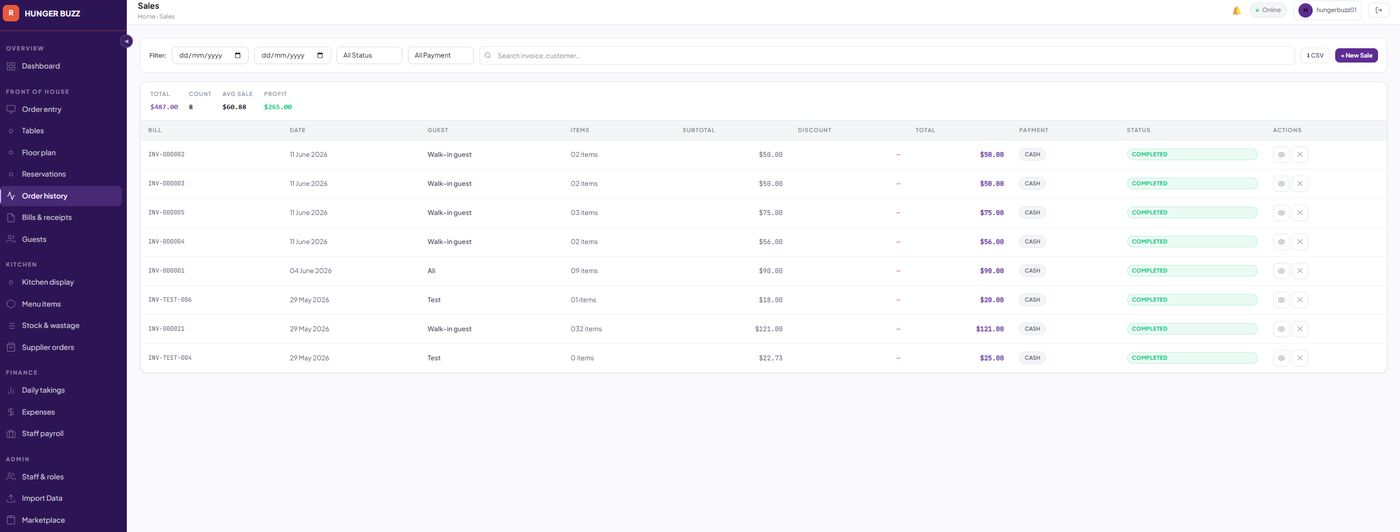
Task: Click the DATE column header
Action: pyautogui.click(x=298, y=130)
